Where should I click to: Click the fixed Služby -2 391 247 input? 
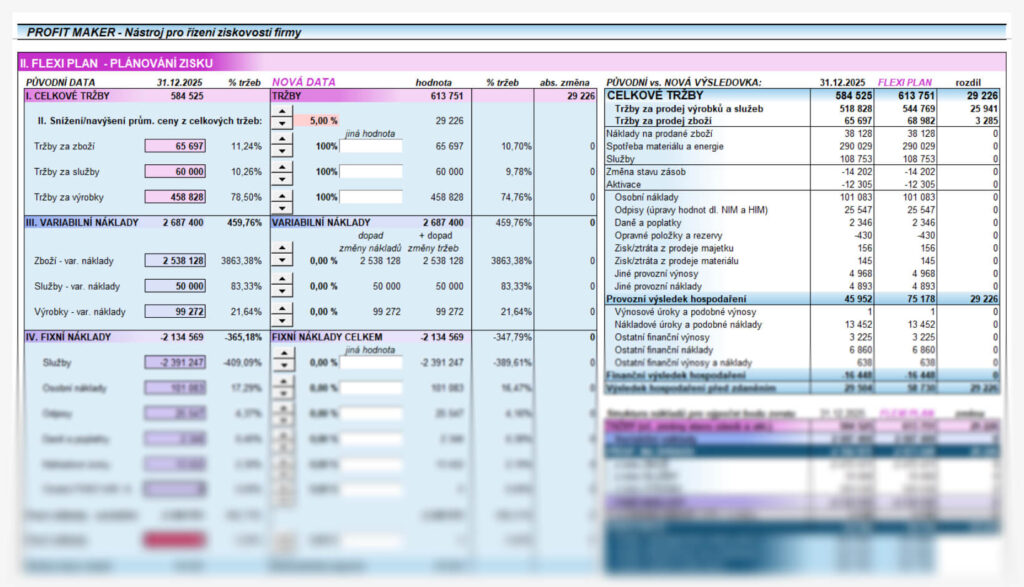tap(176, 363)
